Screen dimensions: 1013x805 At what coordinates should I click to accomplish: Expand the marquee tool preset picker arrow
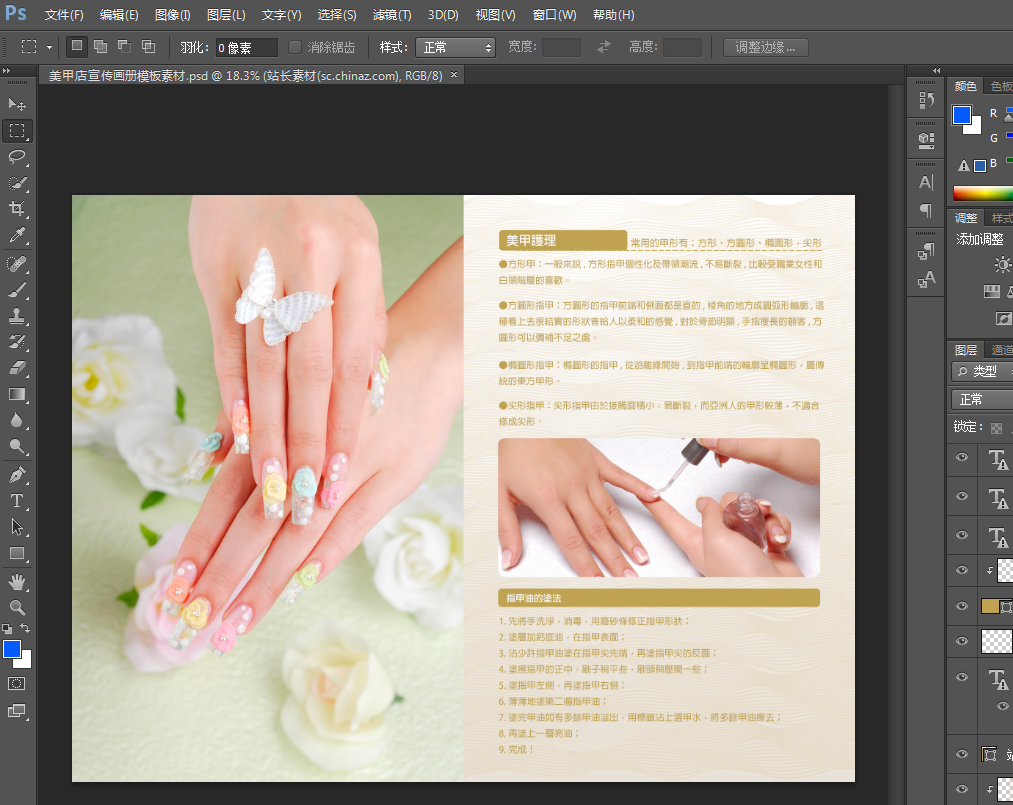click(49, 47)
